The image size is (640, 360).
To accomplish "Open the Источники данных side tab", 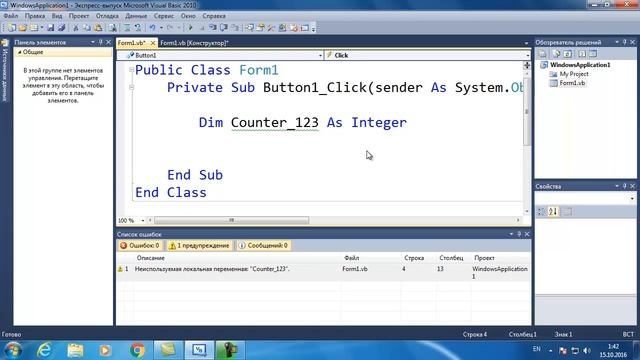I will tap(5, 70).
